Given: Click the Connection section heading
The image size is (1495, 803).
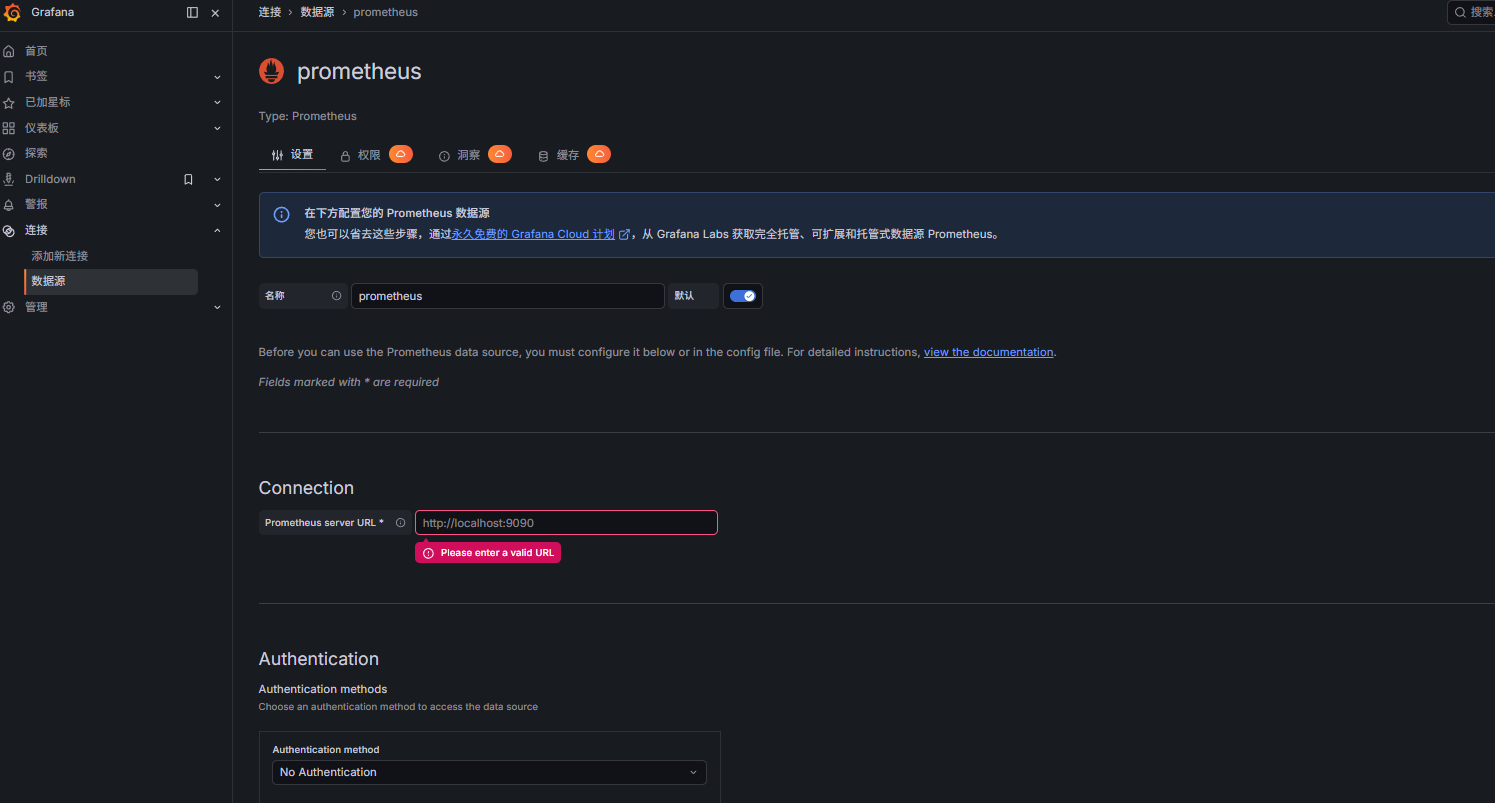Looking at the screenshot, I should point(306,488).
